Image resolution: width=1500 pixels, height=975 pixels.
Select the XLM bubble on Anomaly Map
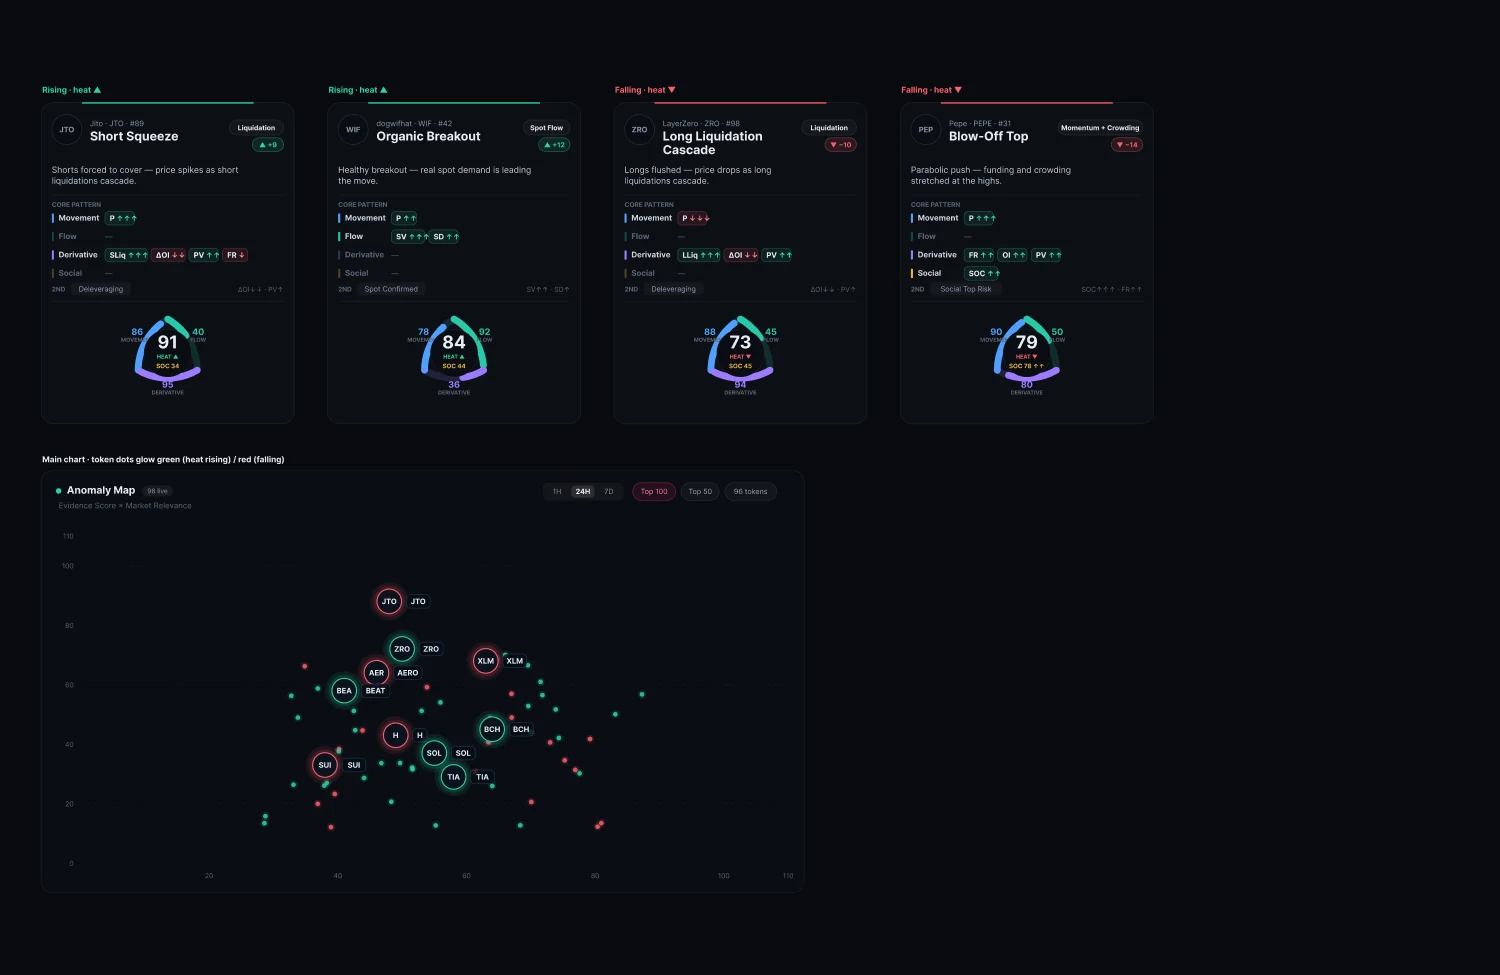(486, 661)
